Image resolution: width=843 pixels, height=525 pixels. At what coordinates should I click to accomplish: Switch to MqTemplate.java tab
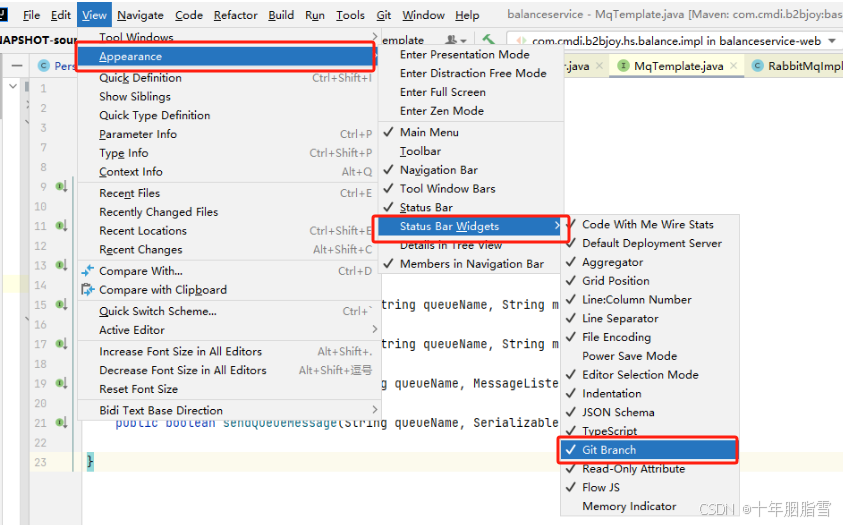[x=678, y=66]
